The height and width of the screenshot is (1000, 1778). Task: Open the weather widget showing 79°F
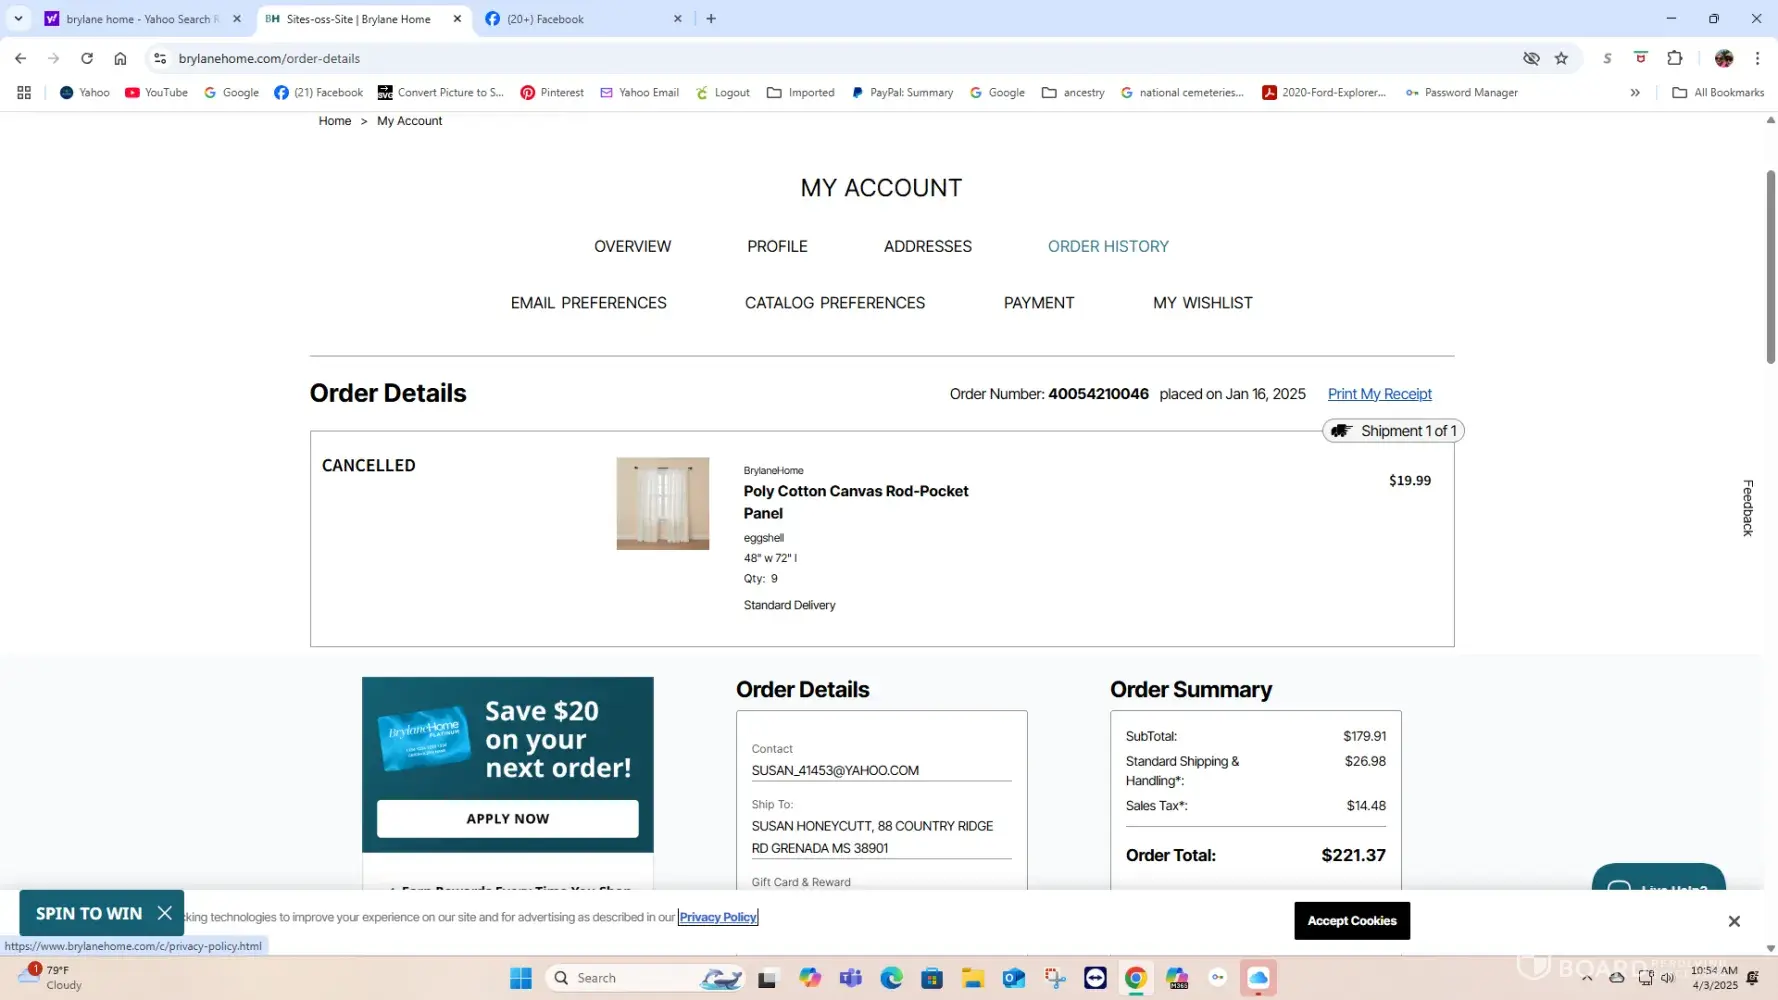click(x=52, y=977)
